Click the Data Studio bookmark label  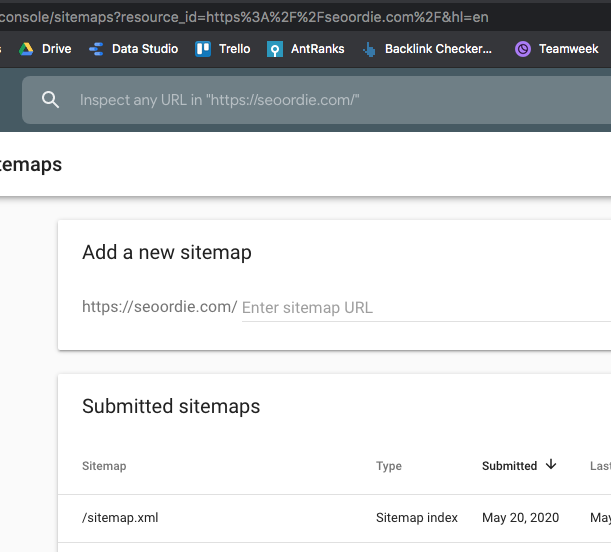pyautogui.click(x=145, y=49)
